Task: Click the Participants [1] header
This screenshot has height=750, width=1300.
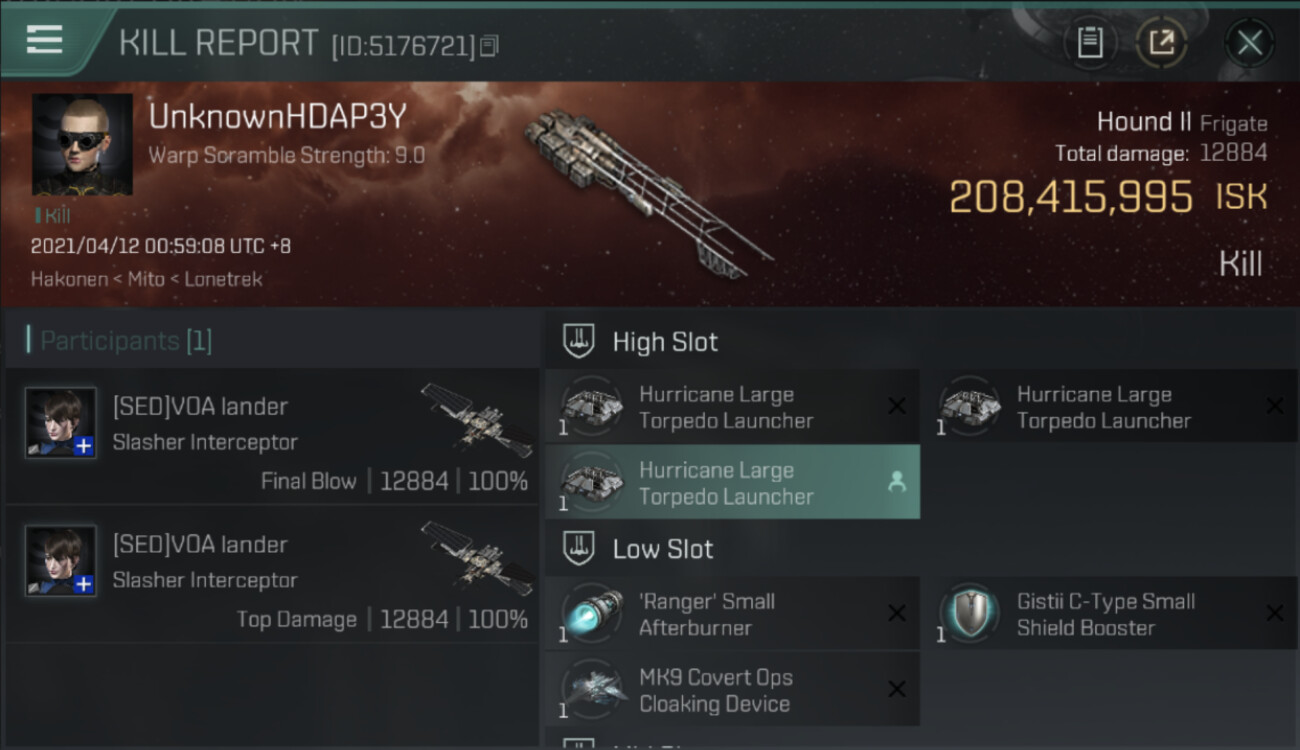Action: 125,341
